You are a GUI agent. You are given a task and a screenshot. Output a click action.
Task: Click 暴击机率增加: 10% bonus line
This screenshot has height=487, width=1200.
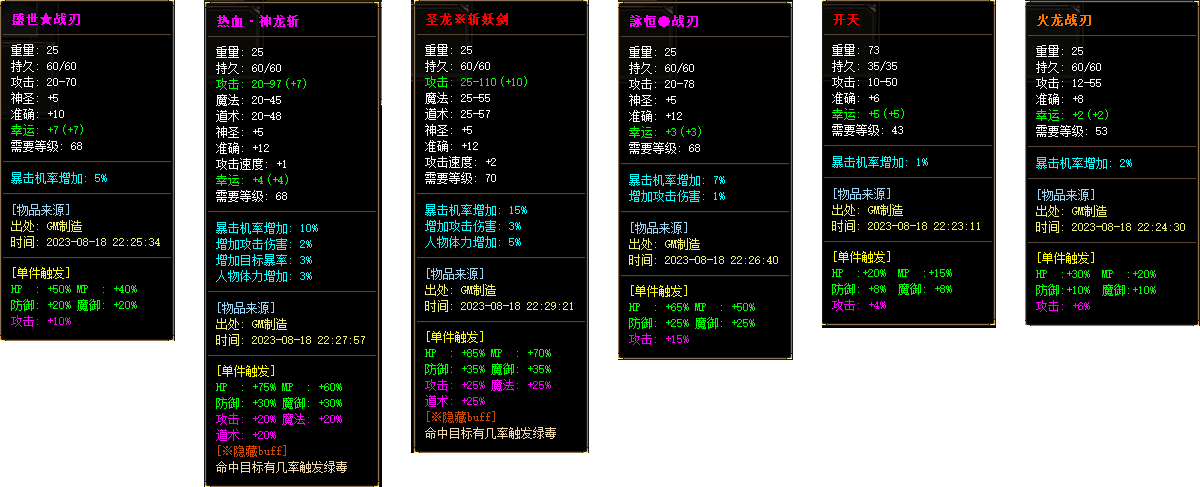point(267,228)
